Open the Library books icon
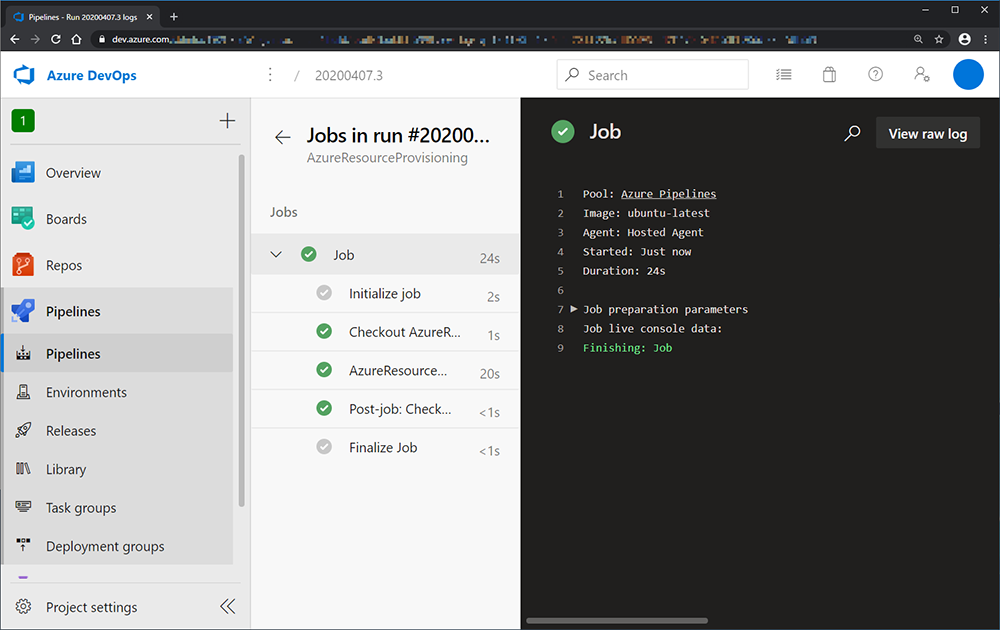This screenshot has height=630, width=1000. (23, 469)
